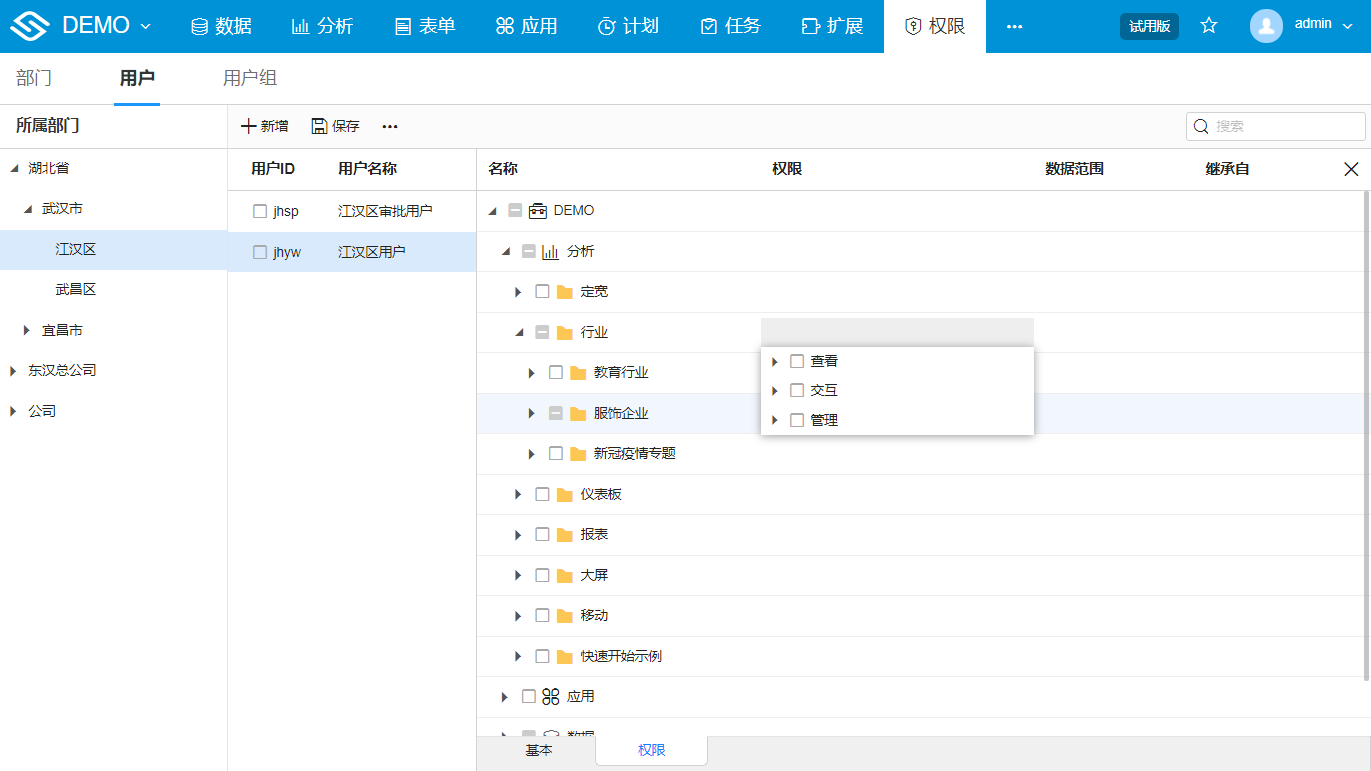Click the 应用 apps icon in tree
Screen dimensions: 1371x771
coord(551,696)
